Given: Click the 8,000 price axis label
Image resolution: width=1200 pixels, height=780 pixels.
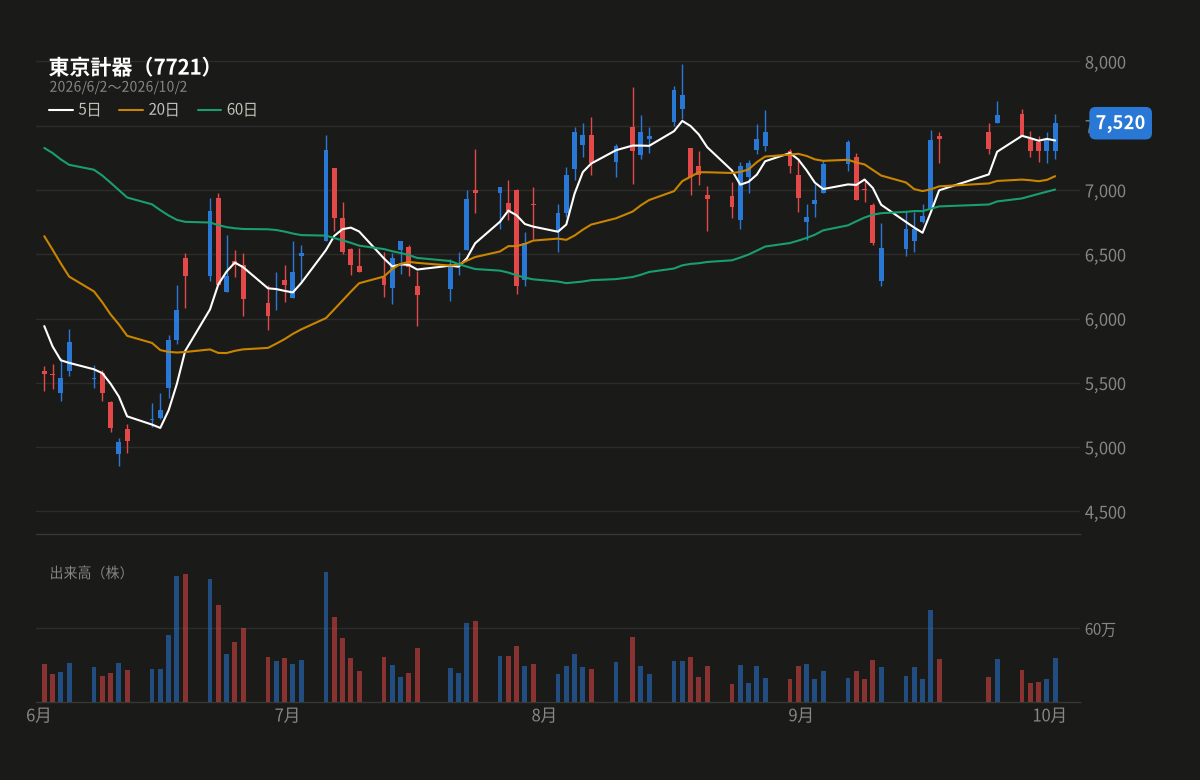Looking at the screenshot, I should 1105,62.
